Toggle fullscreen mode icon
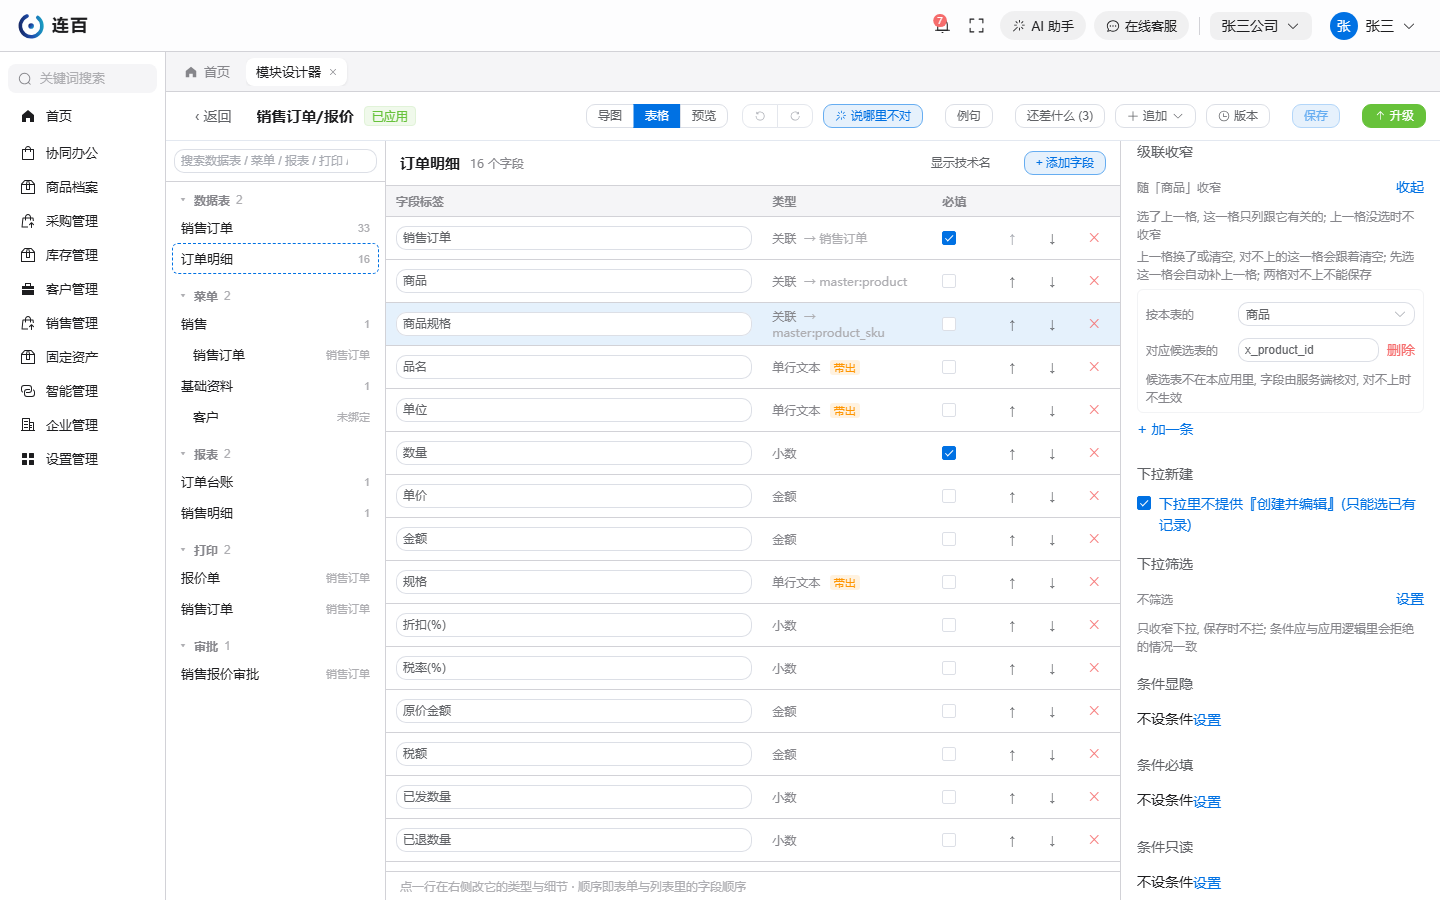Screen dimensions: 1440x900 (977, 26)
